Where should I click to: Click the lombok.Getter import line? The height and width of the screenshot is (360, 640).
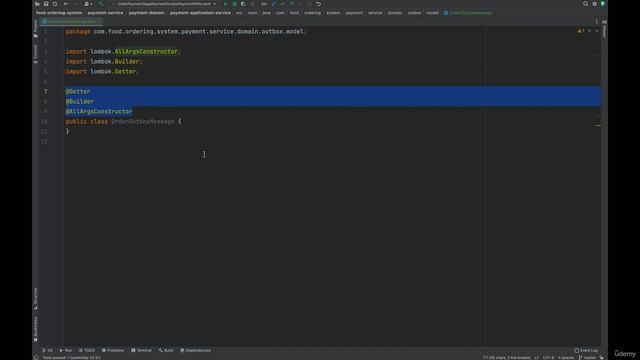coord(102,71)
